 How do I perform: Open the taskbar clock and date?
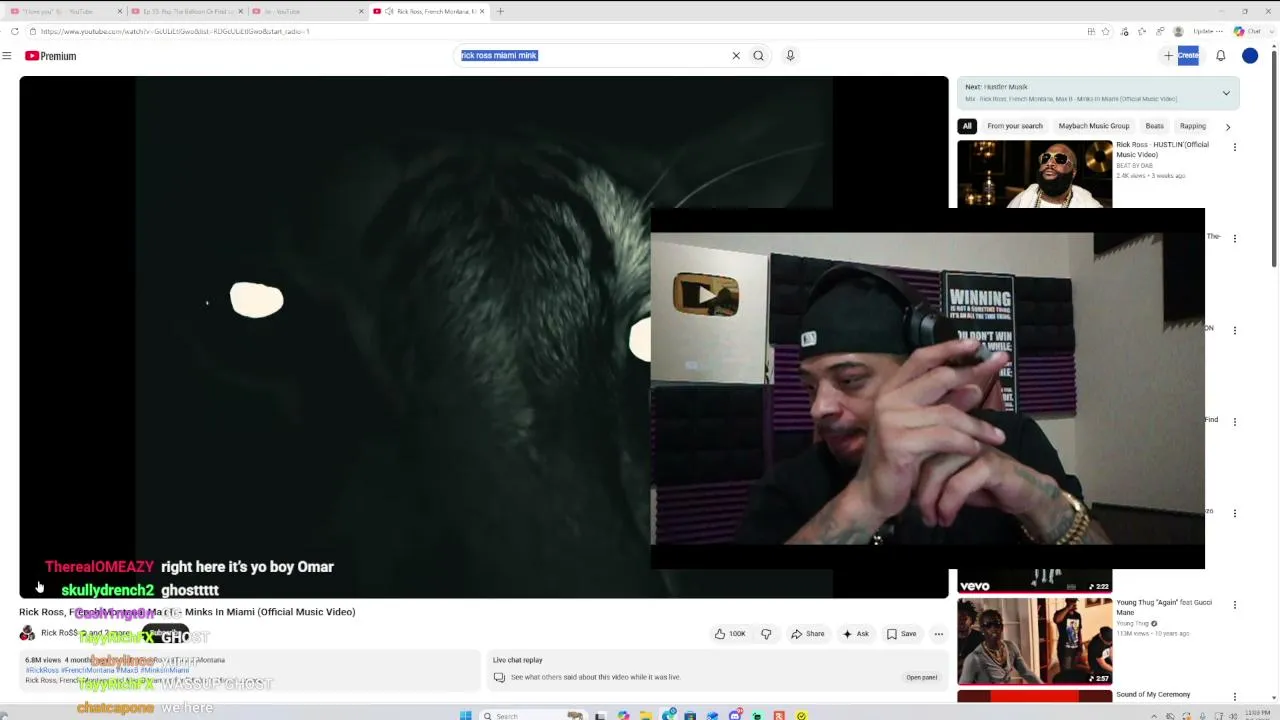coord(1257,715)
